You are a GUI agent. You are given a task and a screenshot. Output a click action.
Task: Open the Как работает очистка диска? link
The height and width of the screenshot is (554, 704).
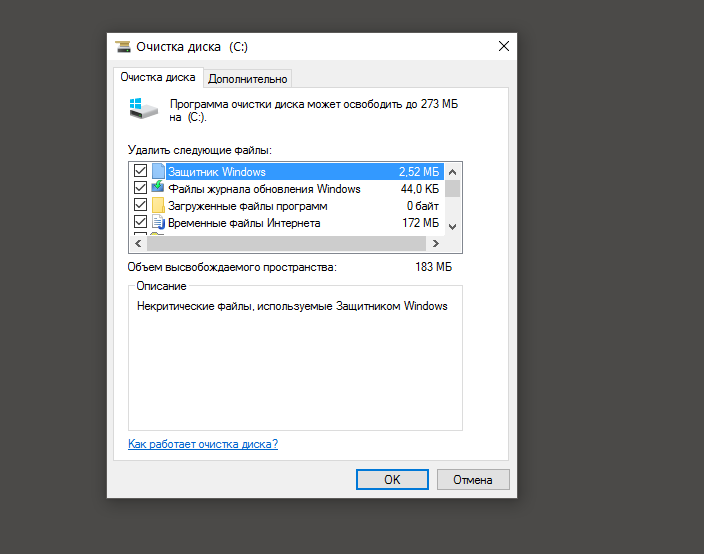pos(203,444)
